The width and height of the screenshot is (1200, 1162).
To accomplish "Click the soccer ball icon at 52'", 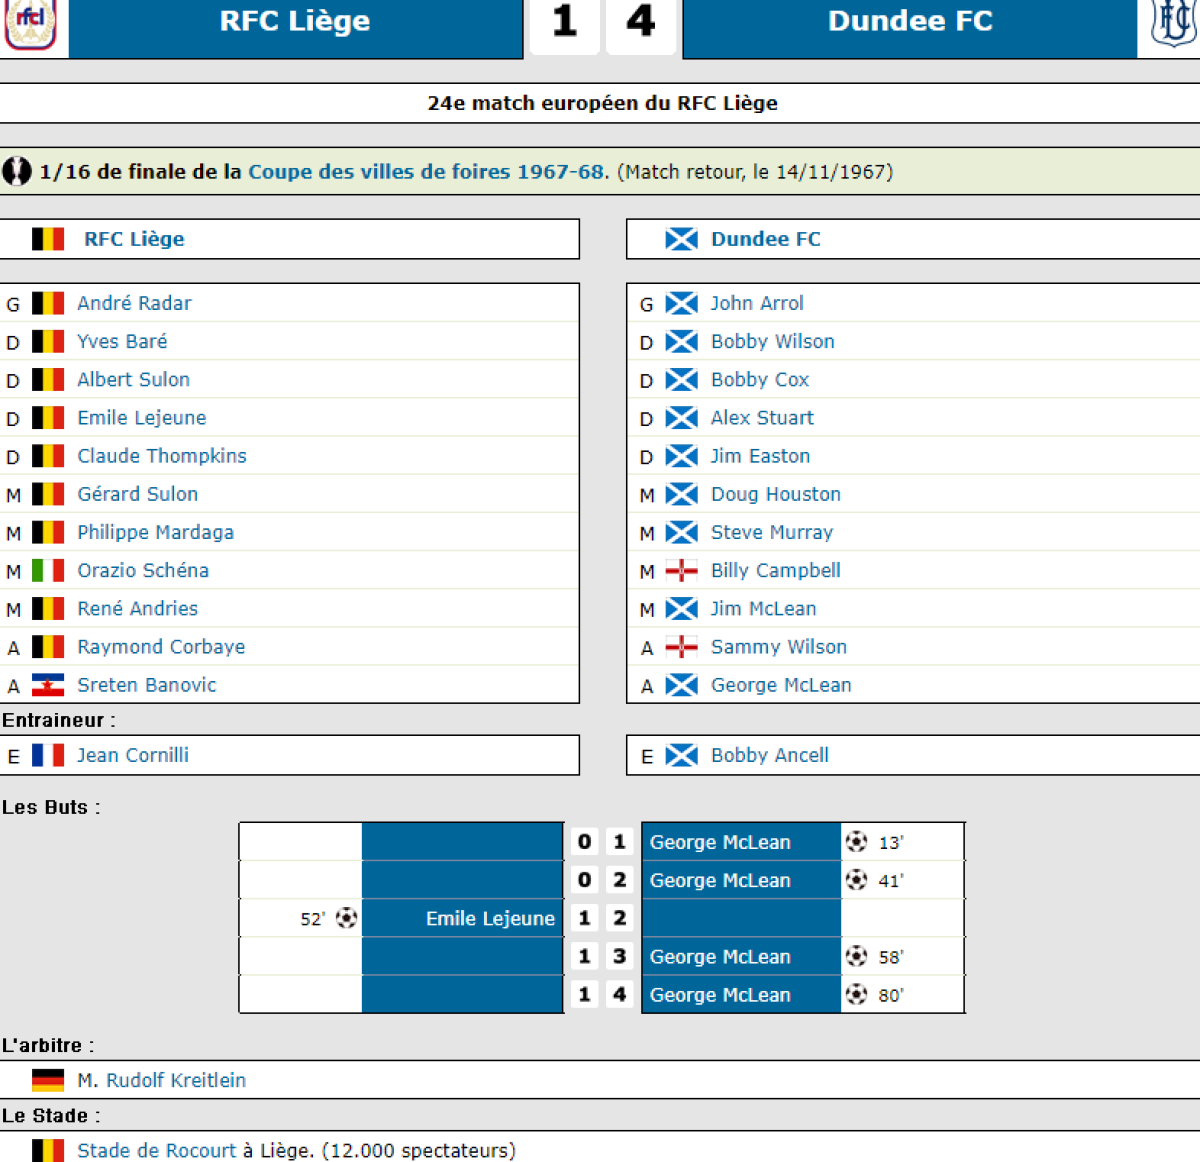I will 346,918.
